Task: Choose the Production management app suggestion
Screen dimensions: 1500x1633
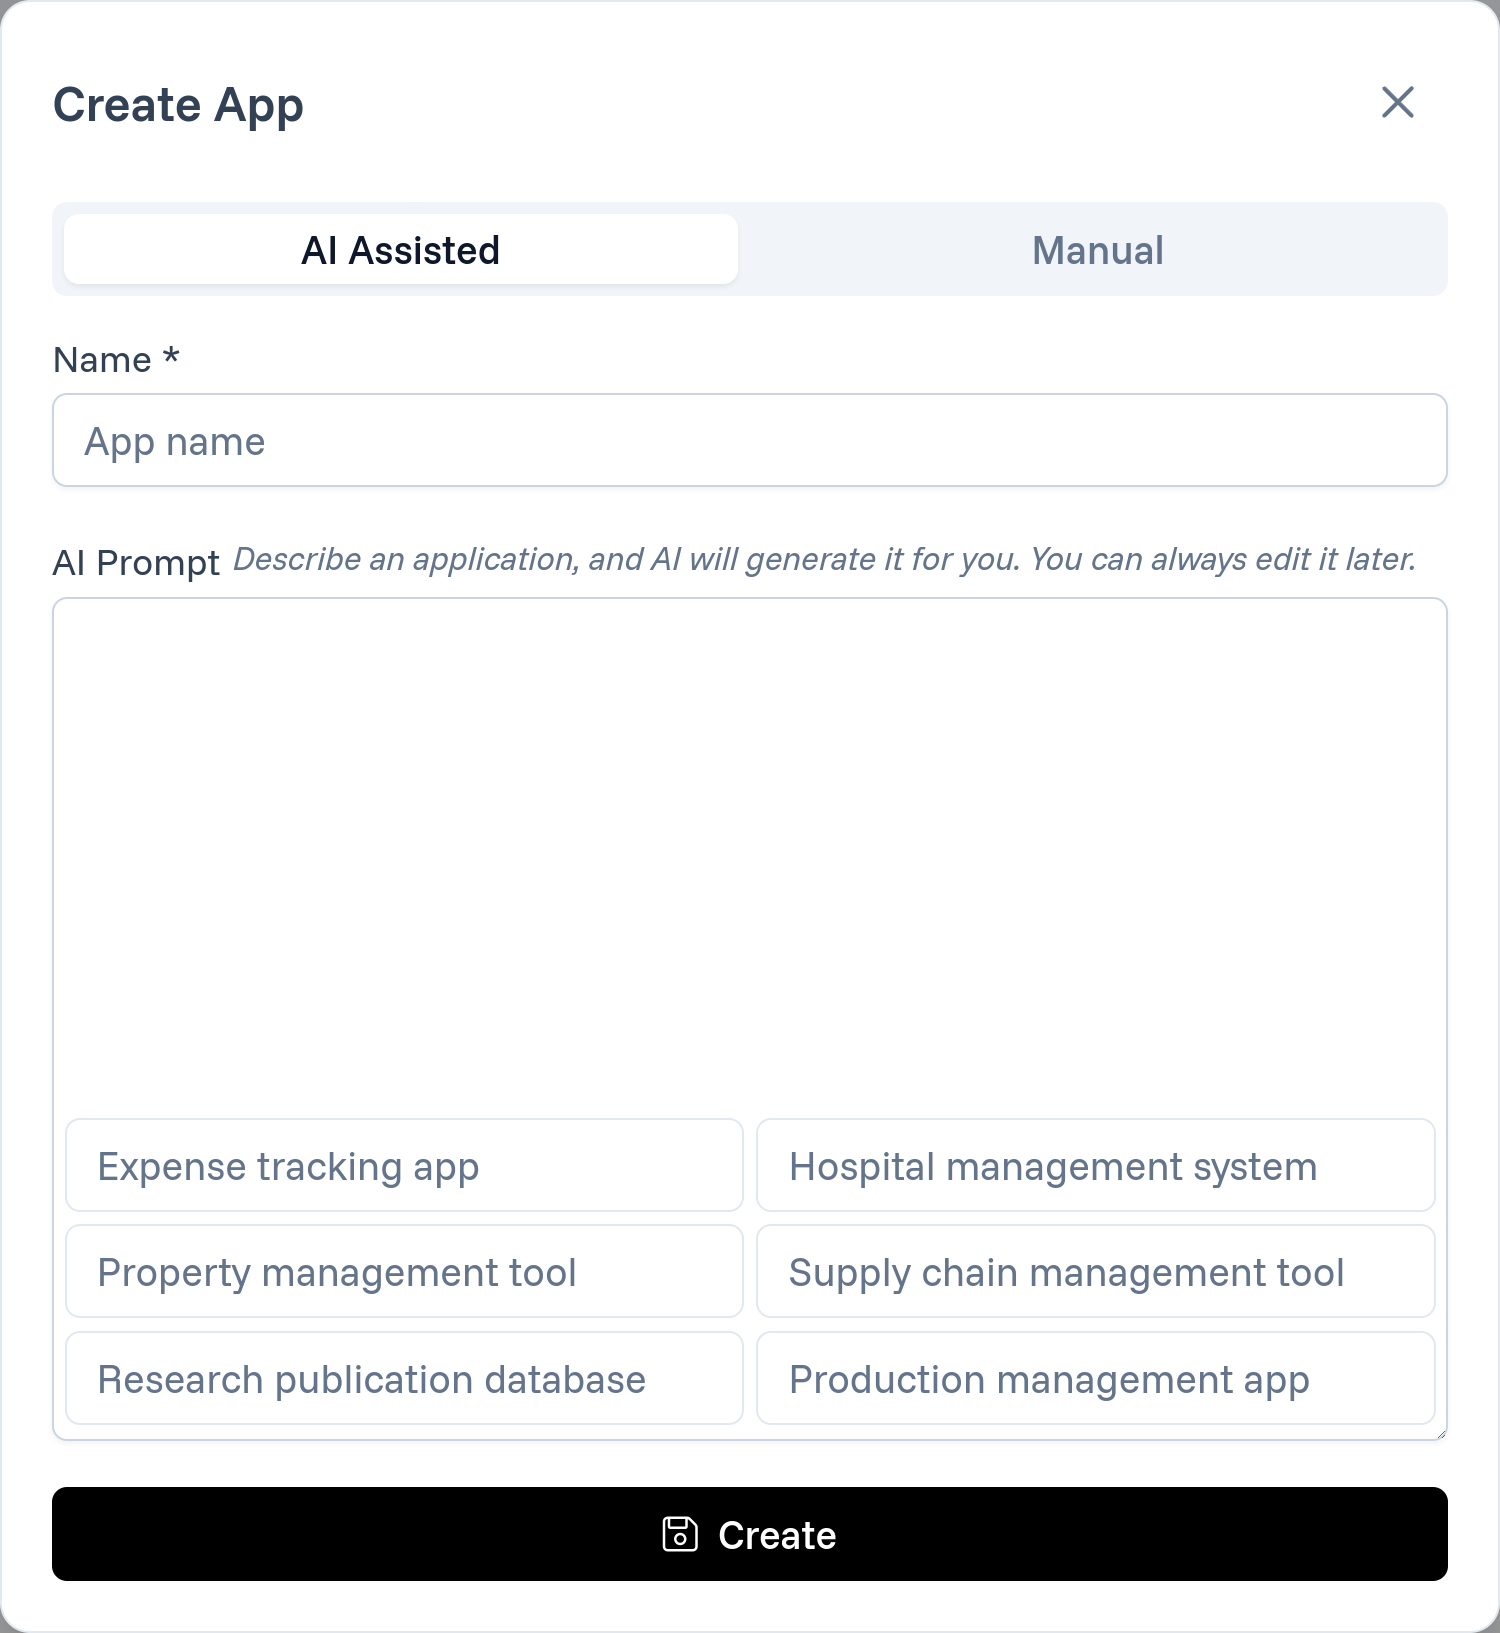Action: (x=1096, y=1379)
